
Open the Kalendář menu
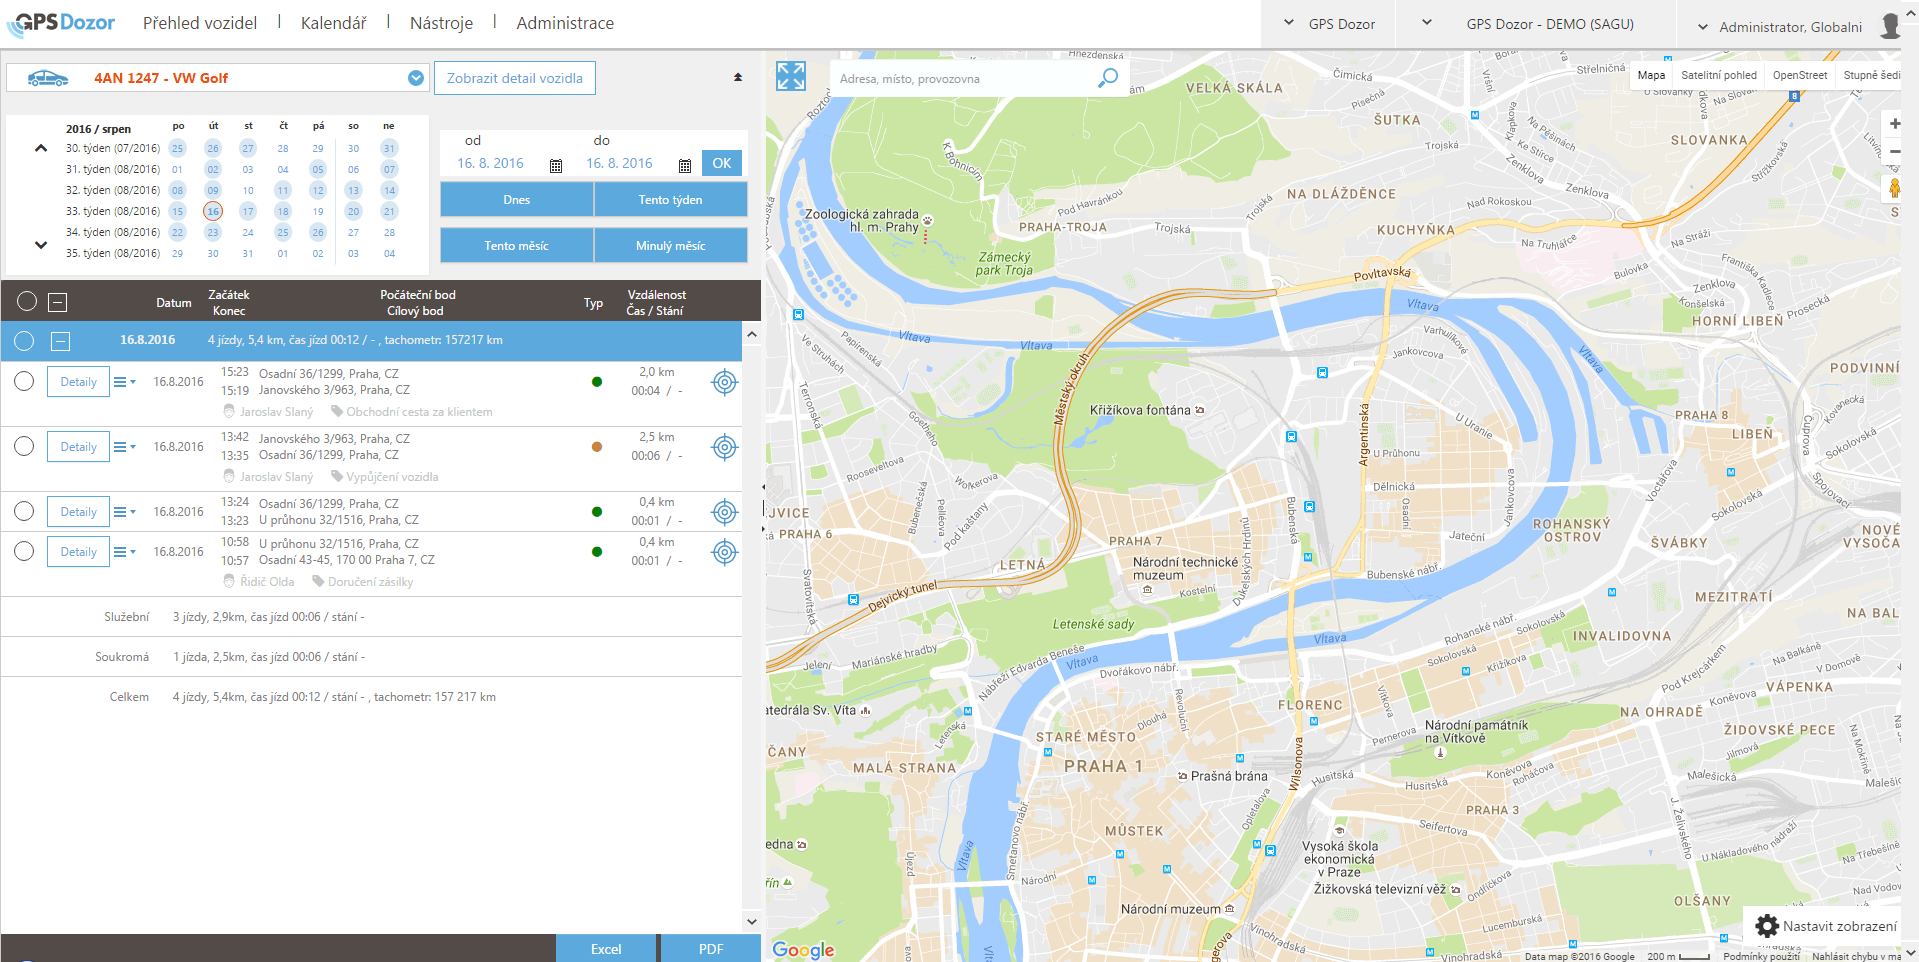(333, 23)
